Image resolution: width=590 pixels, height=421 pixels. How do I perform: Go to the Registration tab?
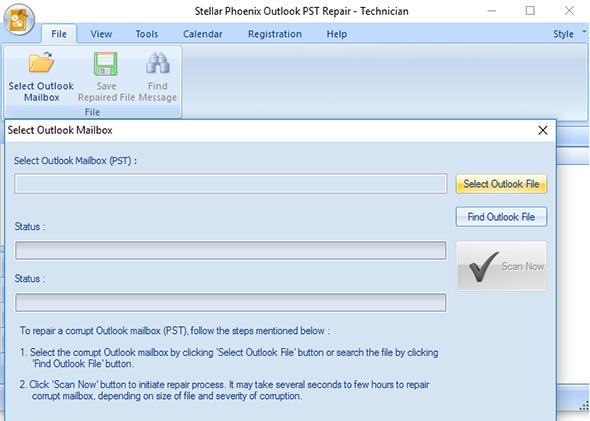point(275,34)
